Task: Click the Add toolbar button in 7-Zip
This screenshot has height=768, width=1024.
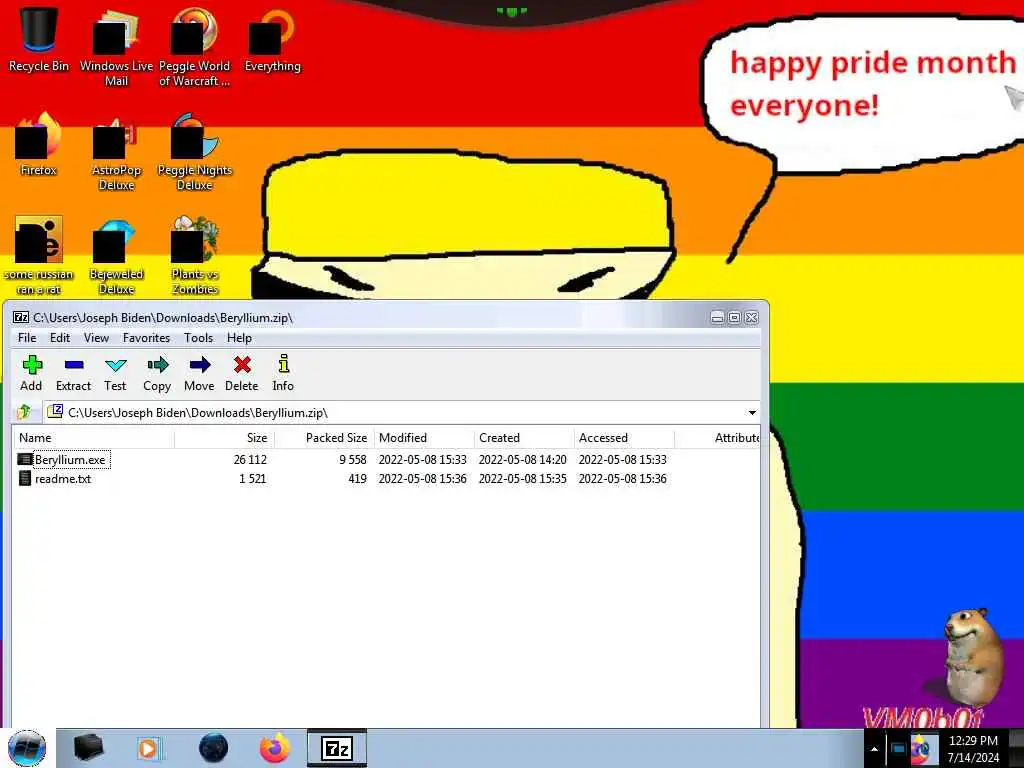Action: coord(31,373)
